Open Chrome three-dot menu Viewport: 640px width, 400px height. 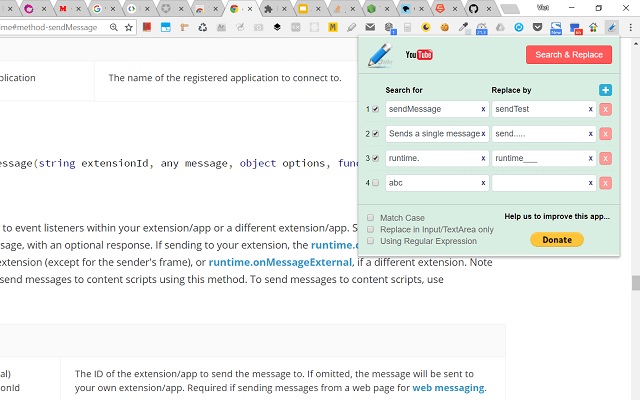click(x=631, y=27)
